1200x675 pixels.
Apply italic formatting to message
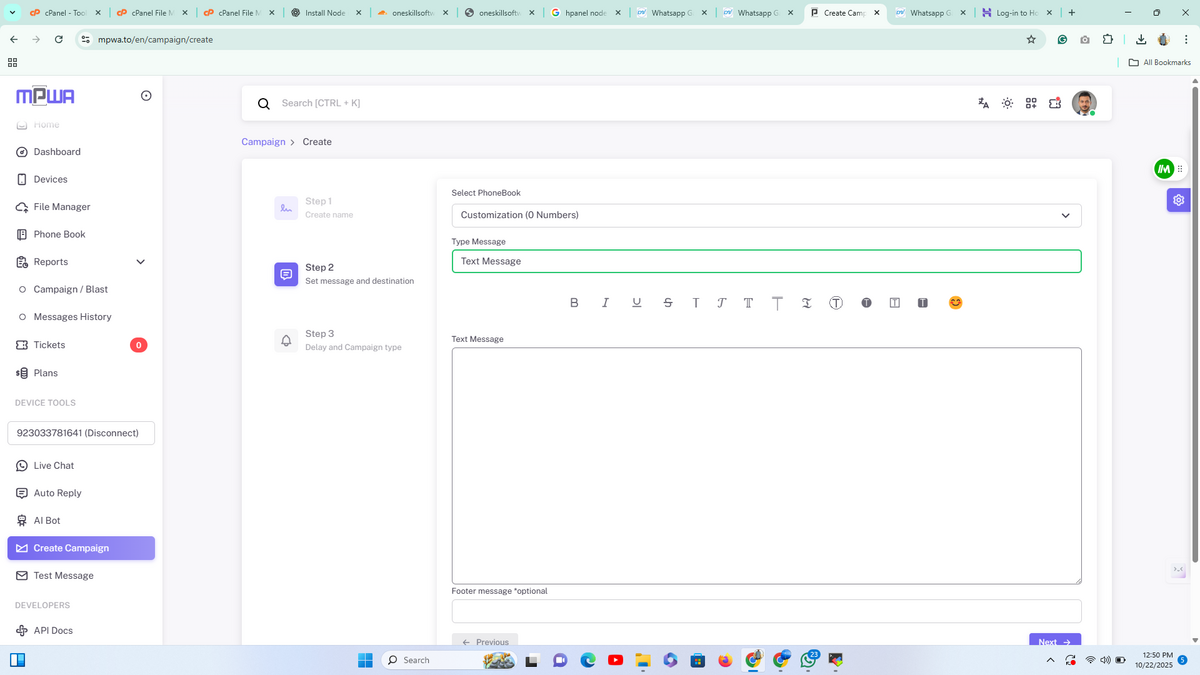click(606, 303)
